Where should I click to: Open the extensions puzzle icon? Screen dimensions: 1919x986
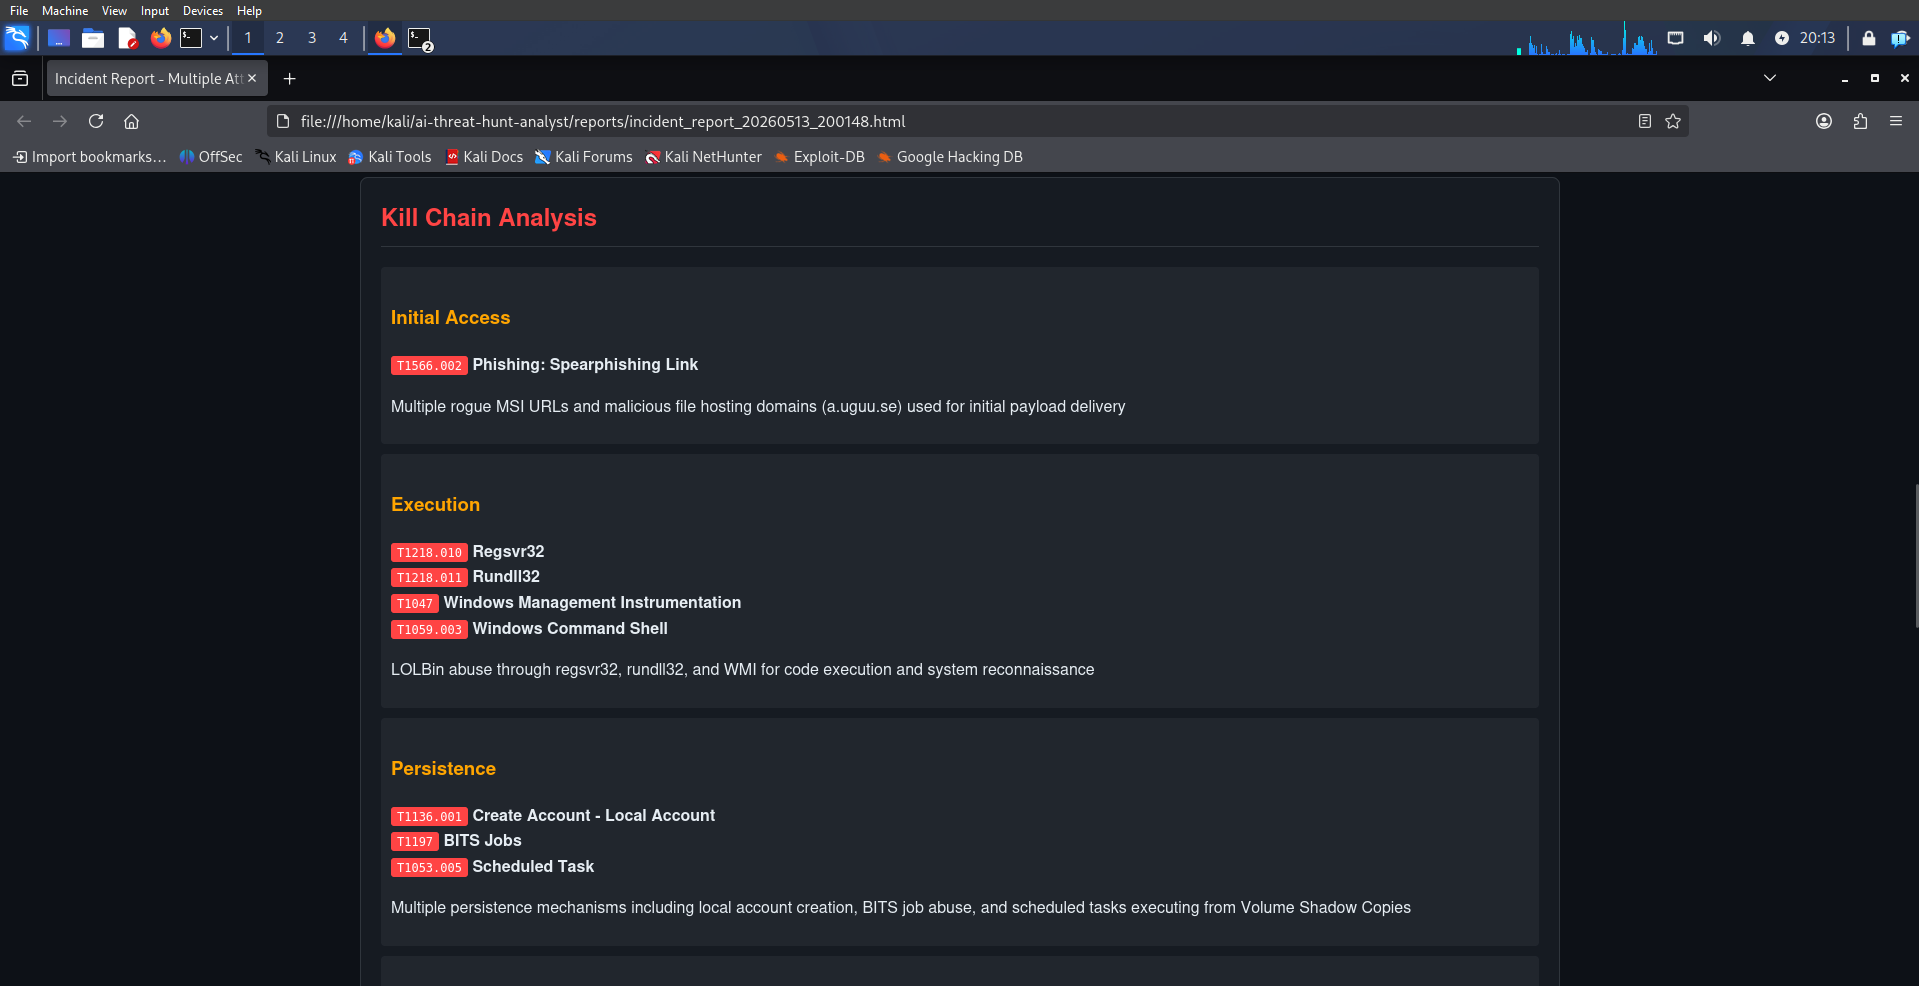[1860, 121]
